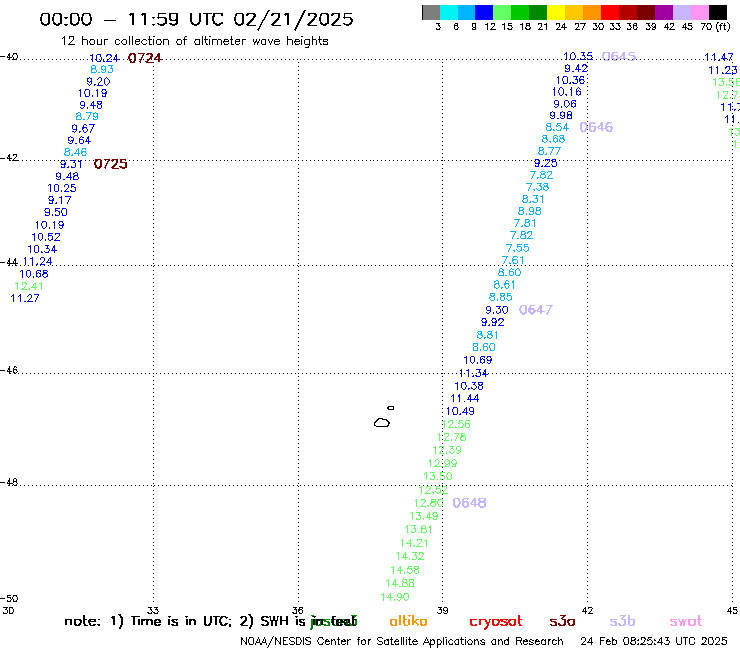Click the 14.58 wave height value
740x650 pixels.
405,570
